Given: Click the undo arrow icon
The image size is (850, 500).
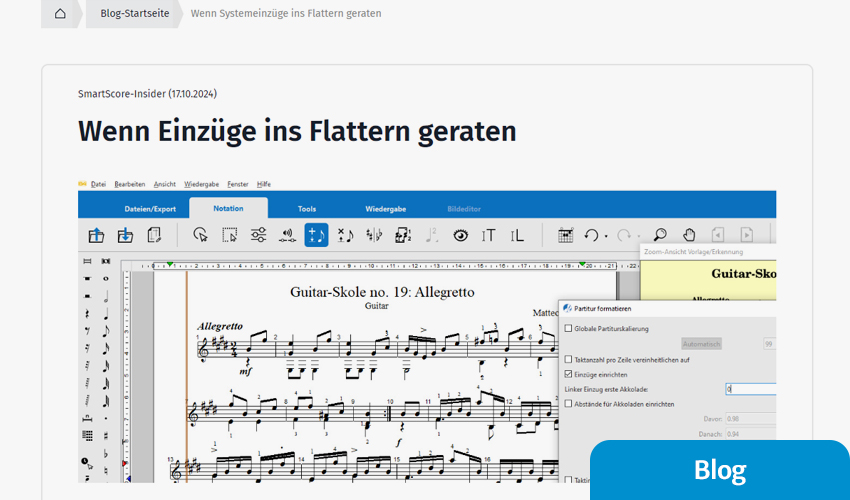Looking at the screenshot, I should tap(592, 236).
